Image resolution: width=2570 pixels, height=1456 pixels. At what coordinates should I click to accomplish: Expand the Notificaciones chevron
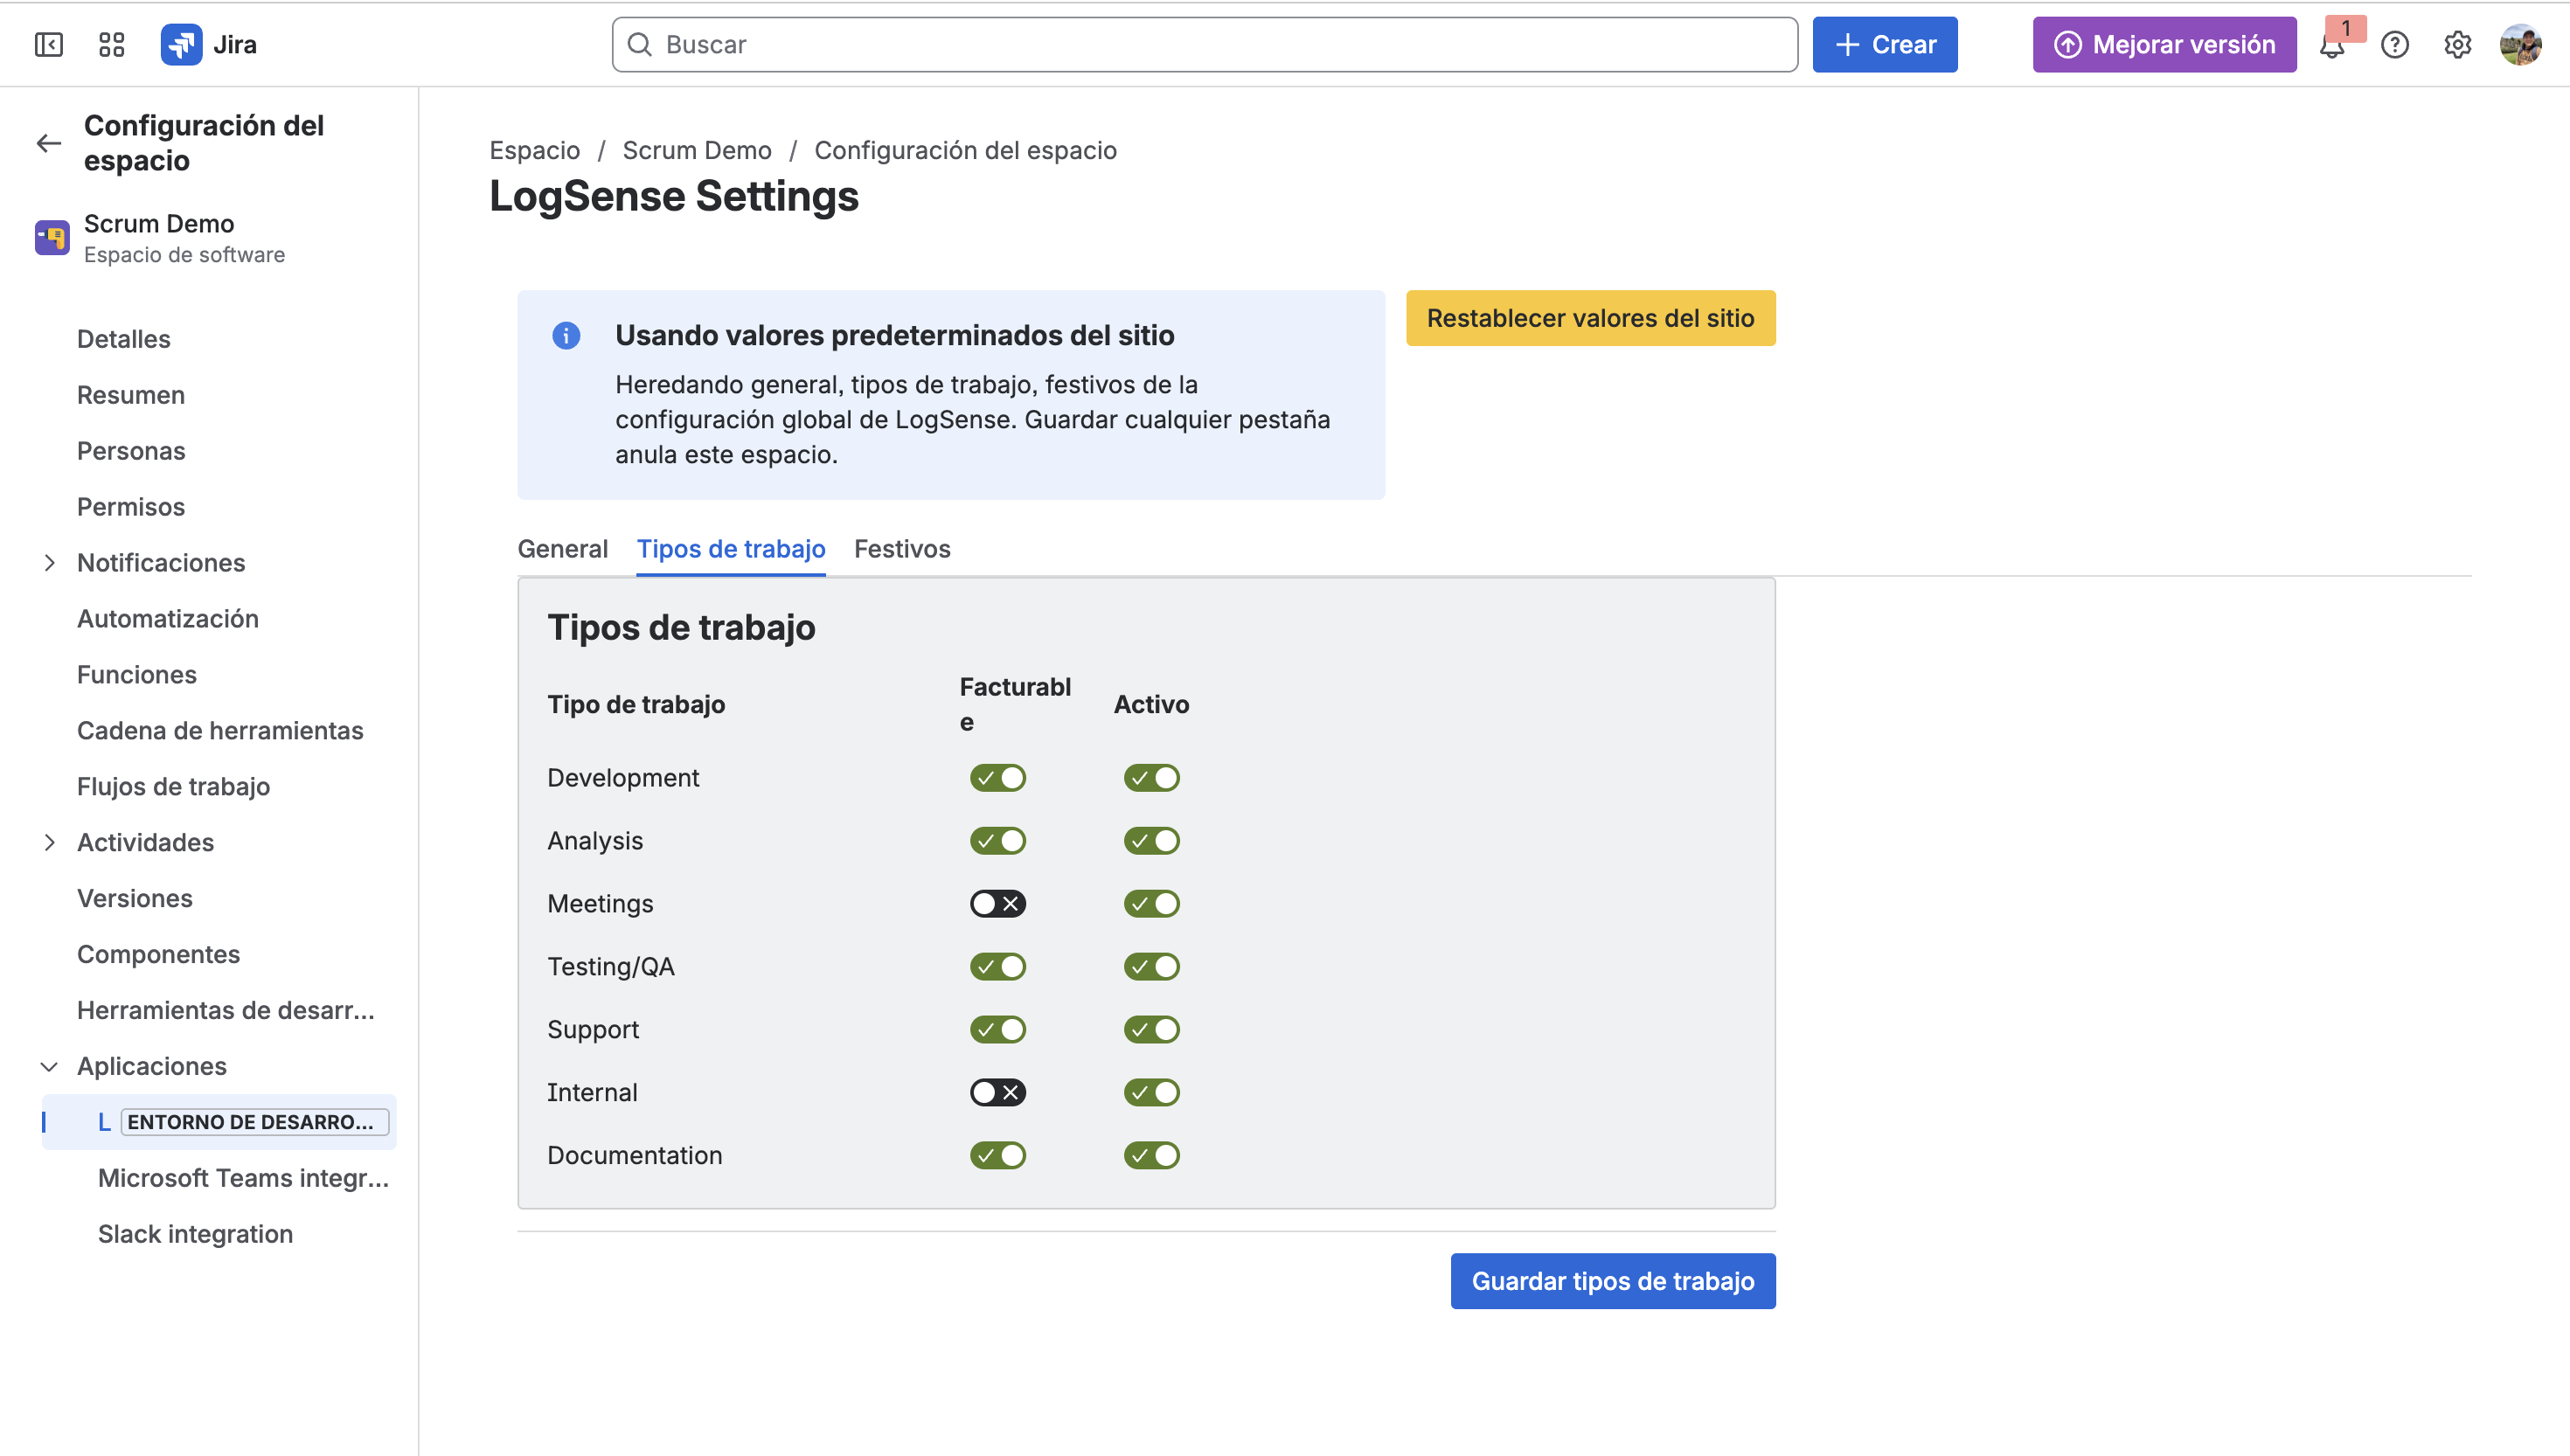[x=49, y=563]
